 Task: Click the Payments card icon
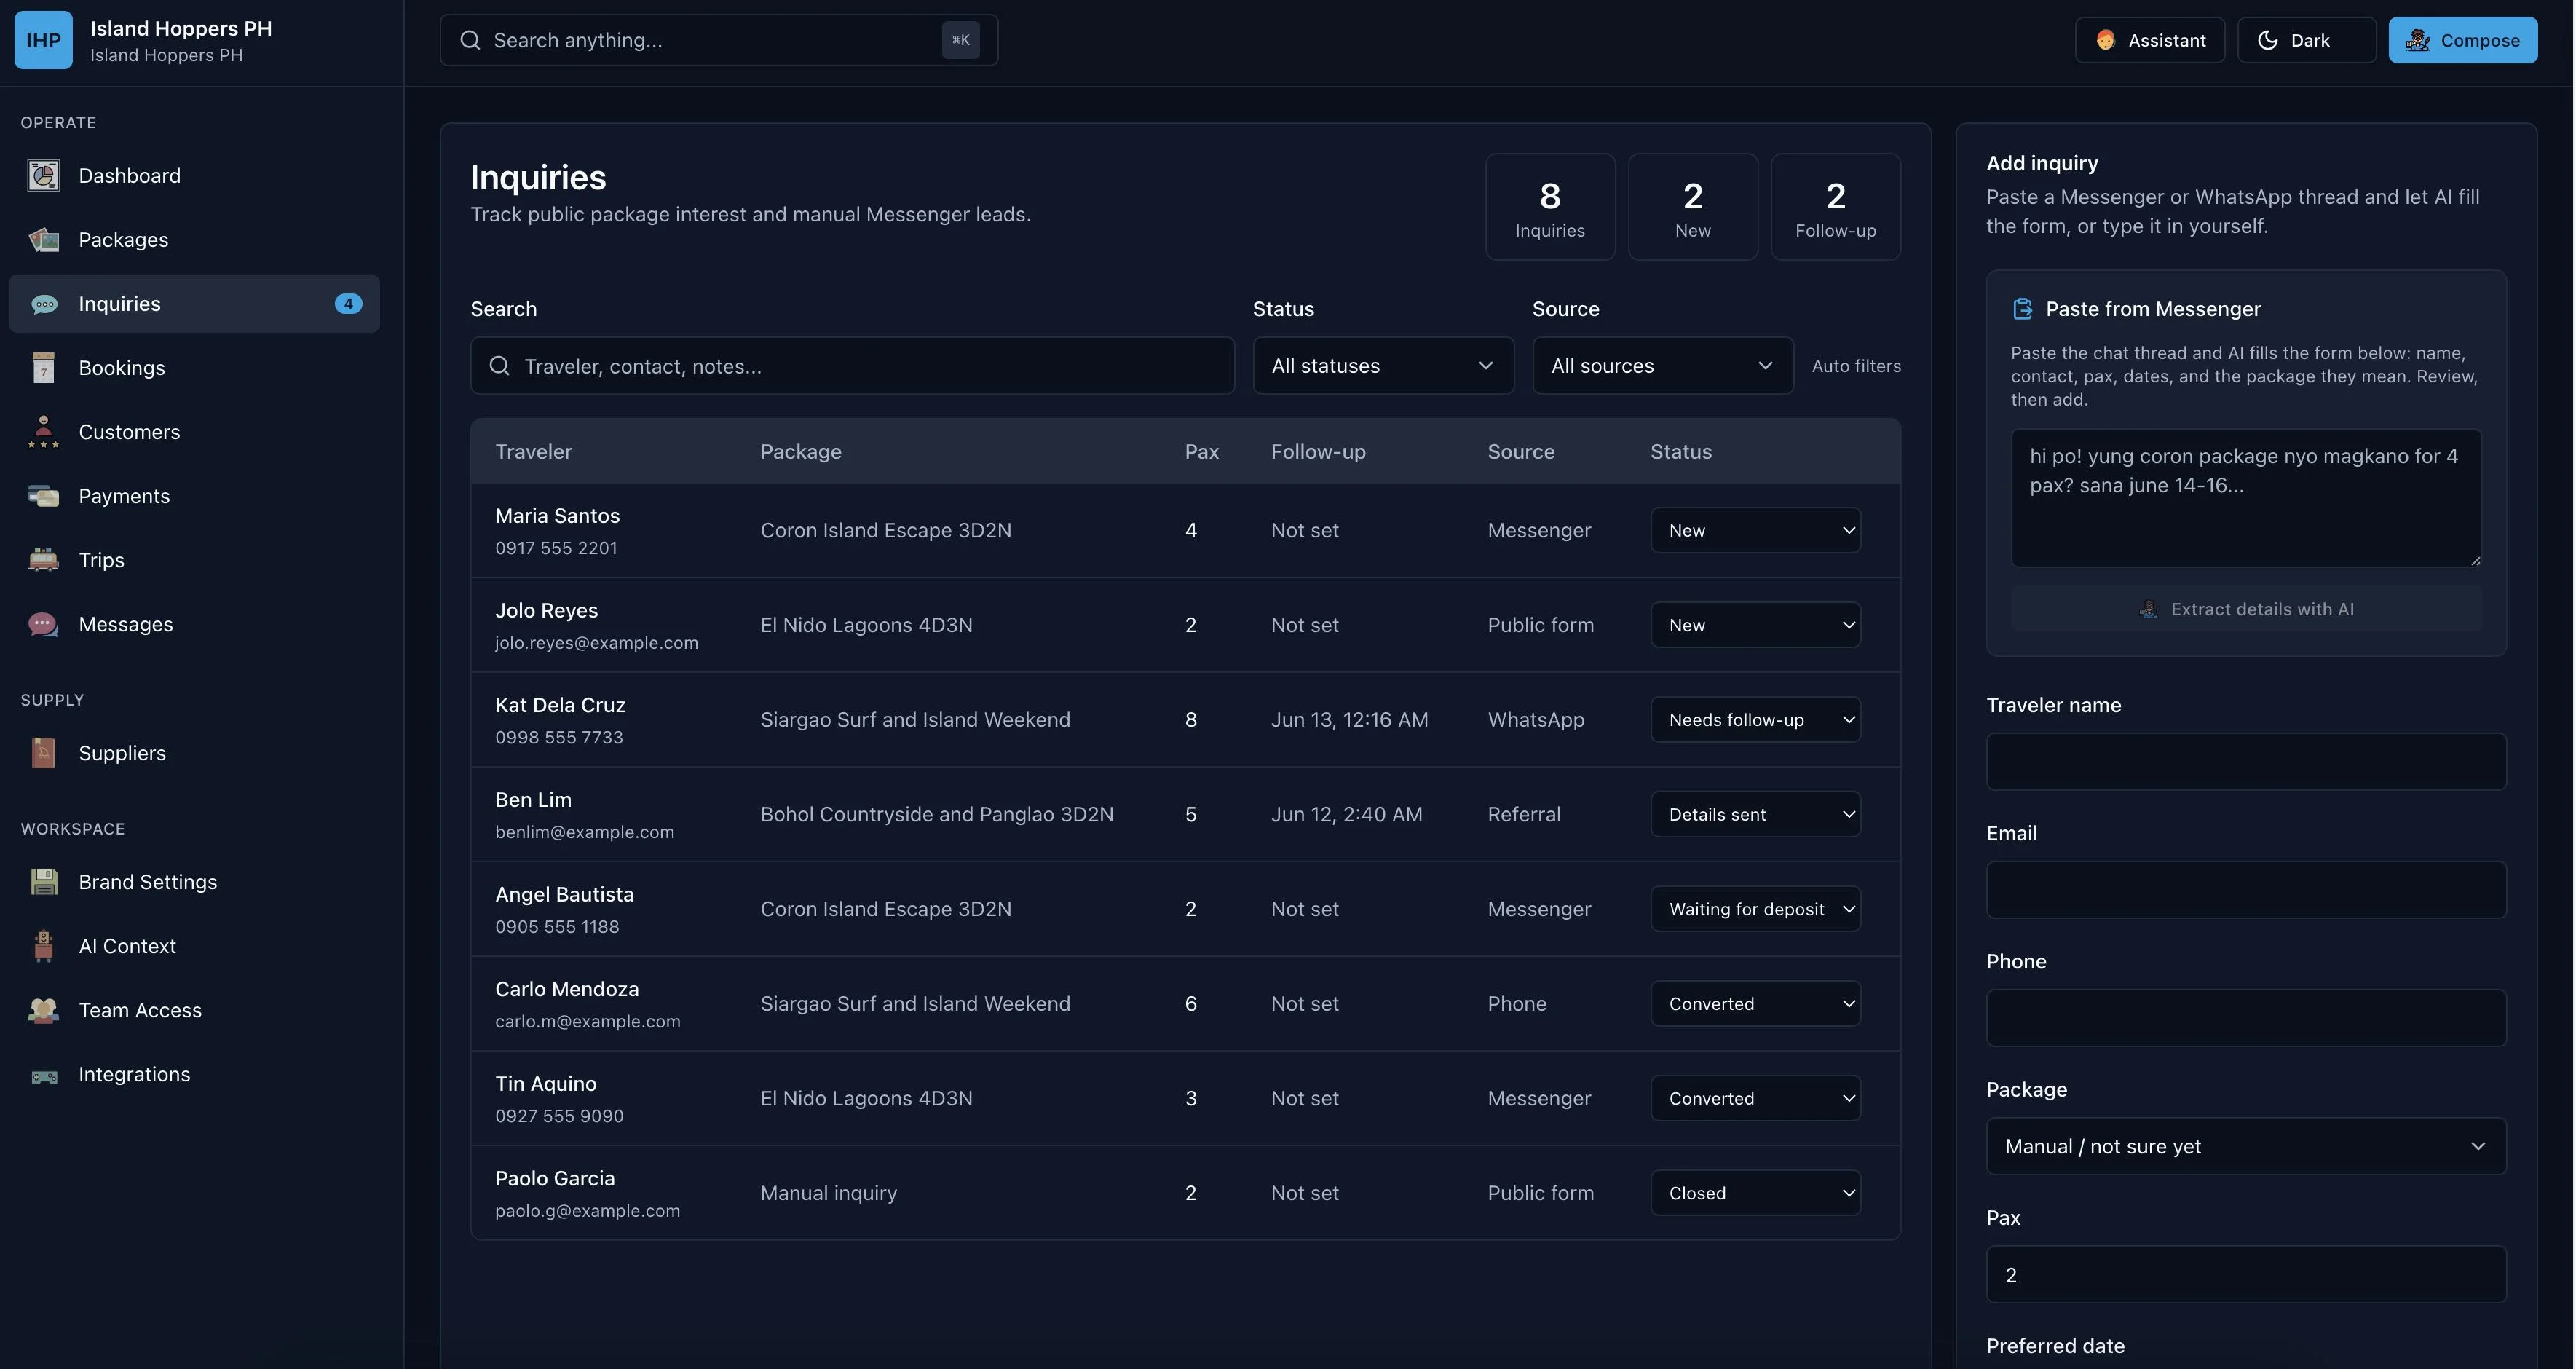[43, 496]
